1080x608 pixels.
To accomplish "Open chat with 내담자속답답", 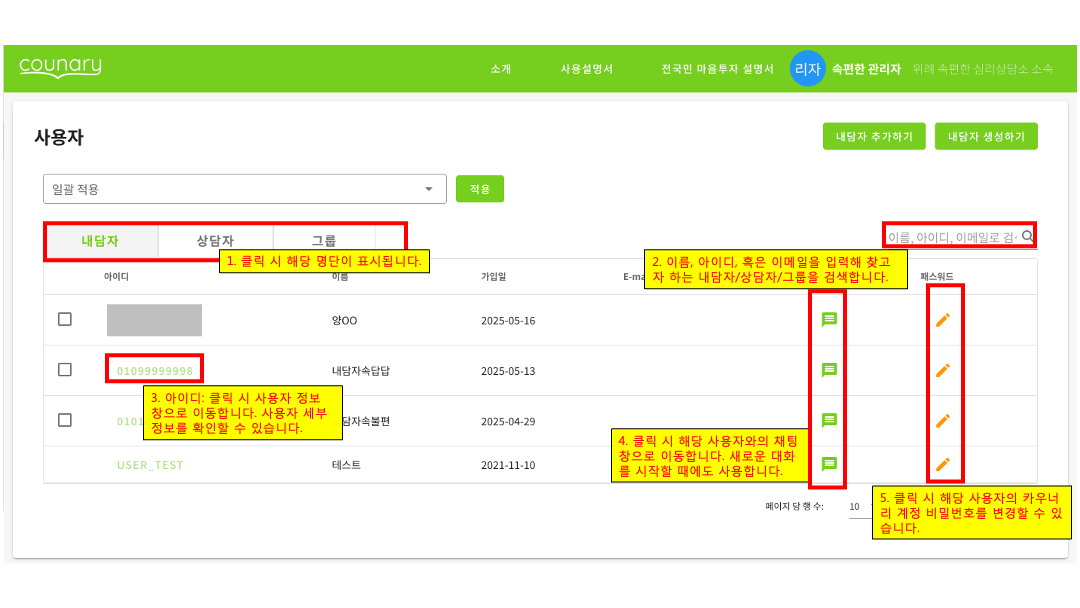I will 829,370.
